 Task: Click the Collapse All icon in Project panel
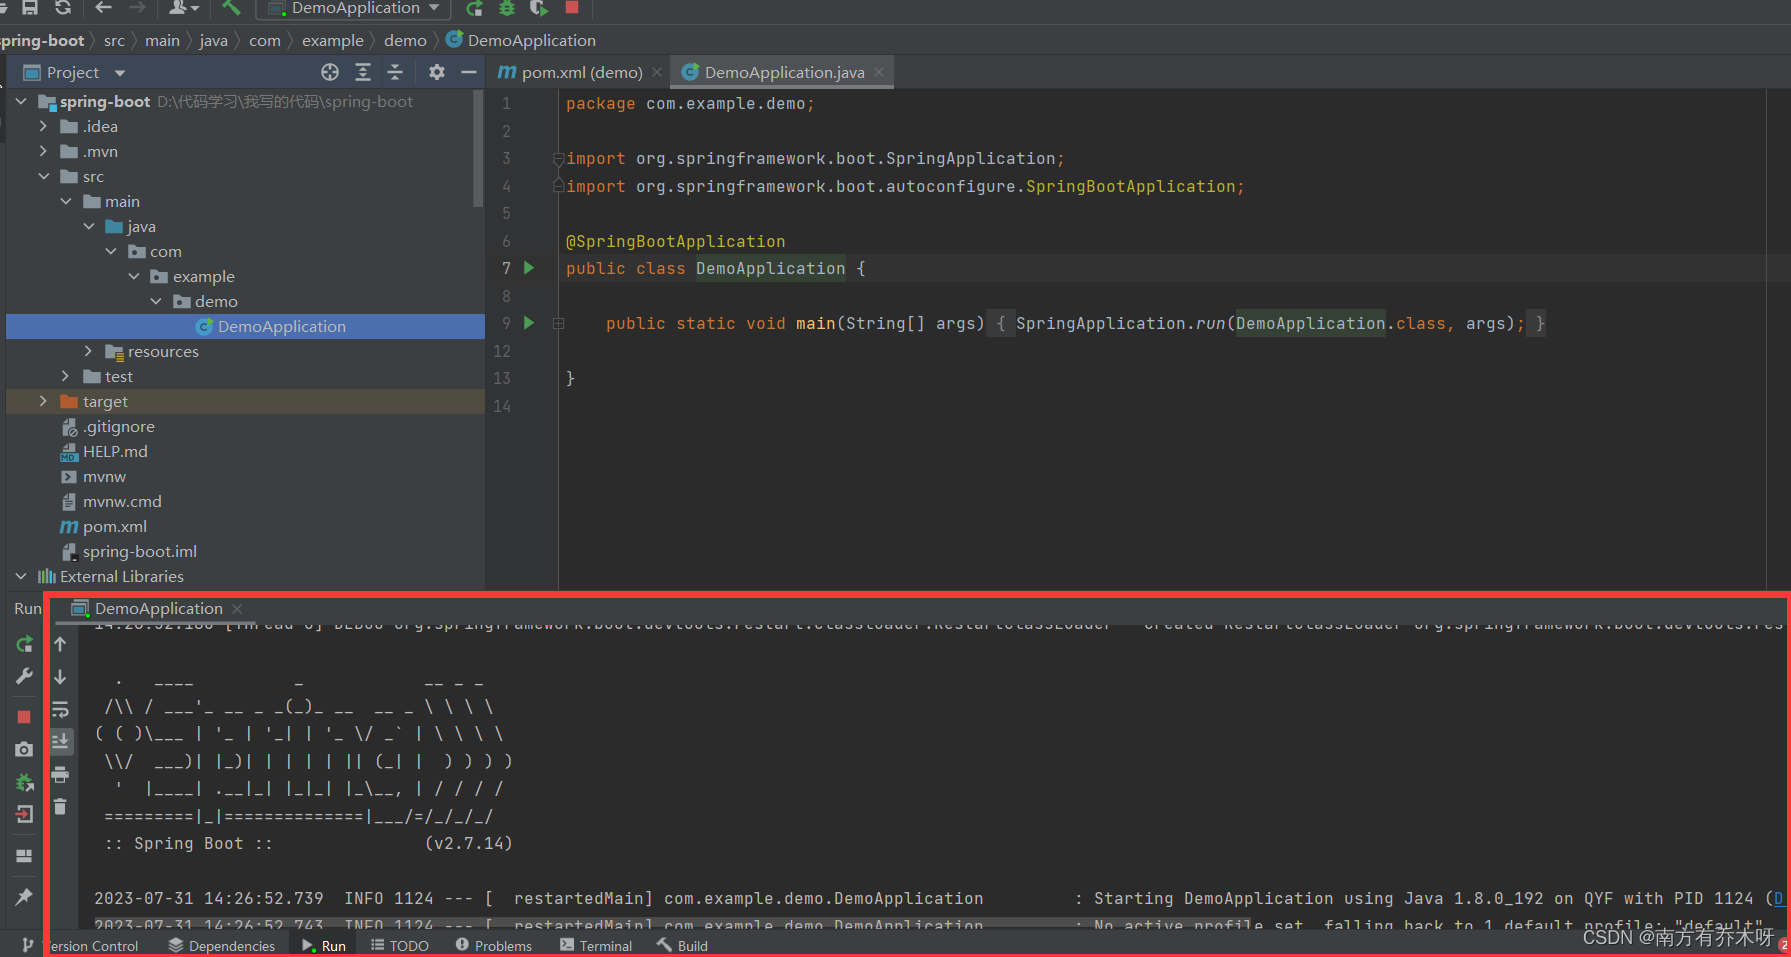coord(395,72)
